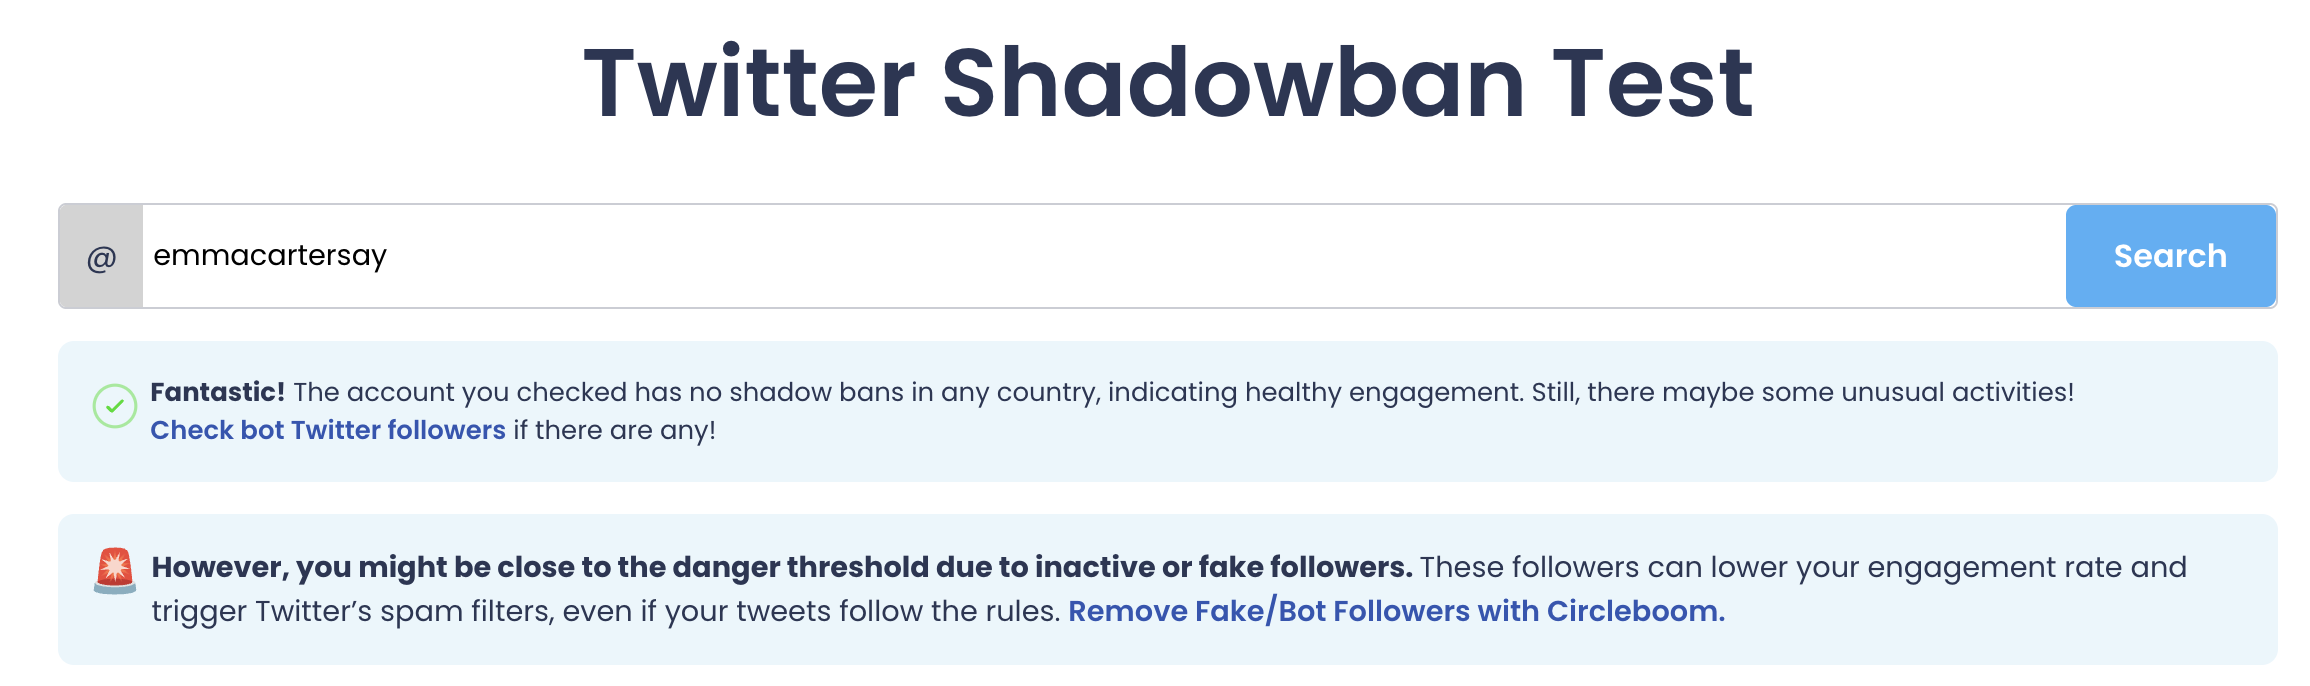
Task: Select the emmacartersay text in the search box
Action: point(270,255)
